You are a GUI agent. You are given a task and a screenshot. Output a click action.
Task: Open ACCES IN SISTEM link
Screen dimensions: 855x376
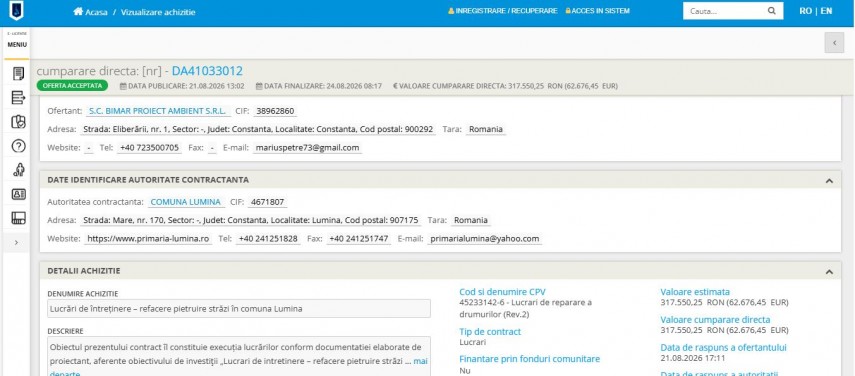[x=598, y=11]
